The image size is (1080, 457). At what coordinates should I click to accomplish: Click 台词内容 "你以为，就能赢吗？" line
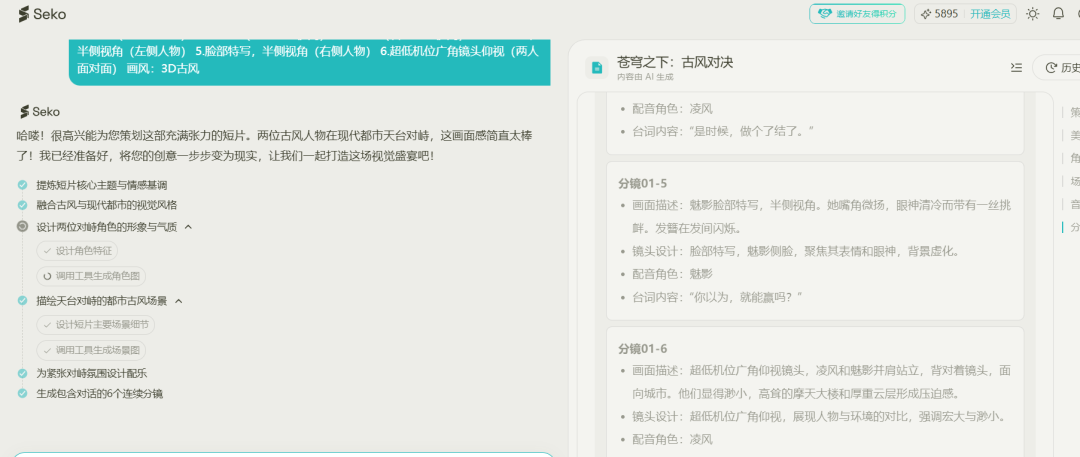718,296
